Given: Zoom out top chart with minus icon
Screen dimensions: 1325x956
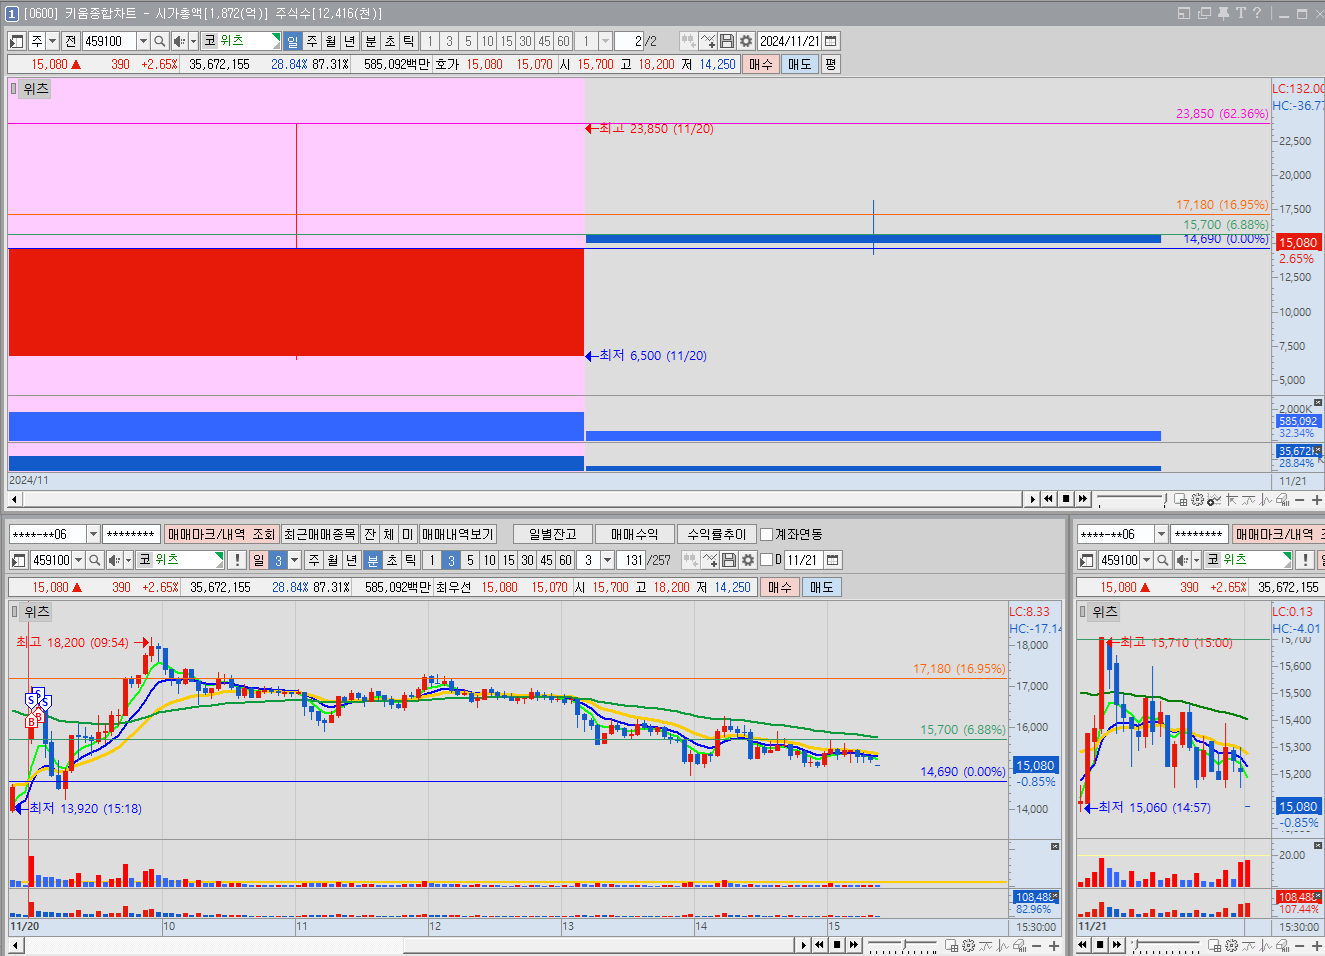Looking at the screenshot, I should click(1300, 499).
